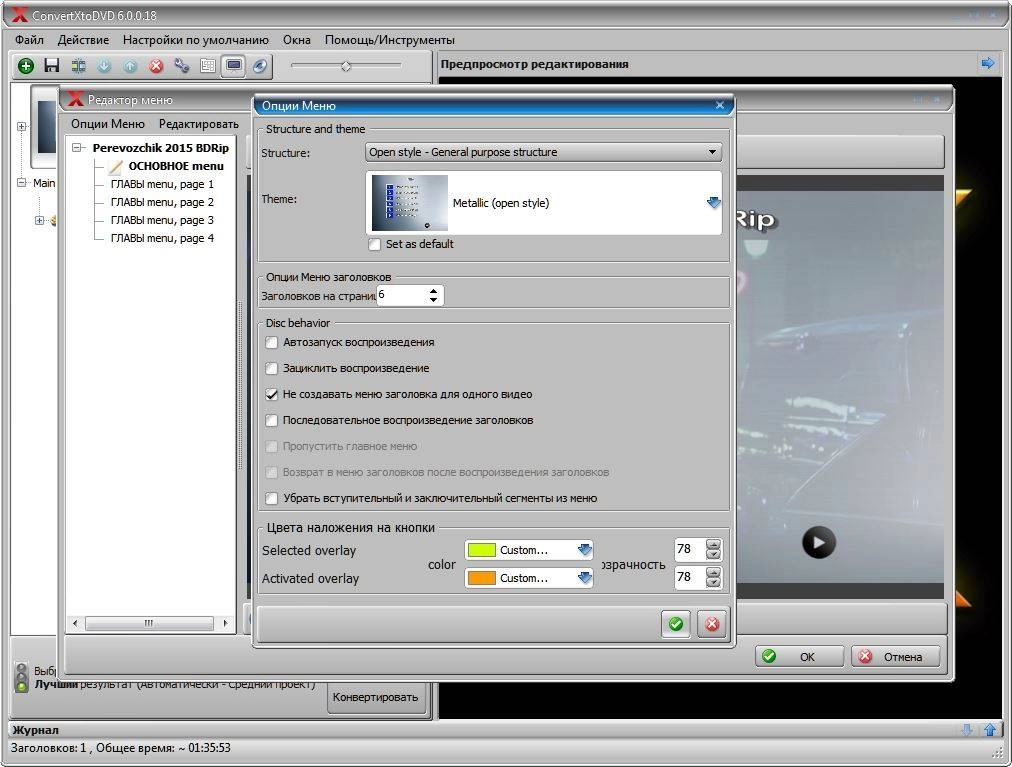Confirm options with green checkmark button
Screen dimensions: 1012x767
click(x=676, y=624)
